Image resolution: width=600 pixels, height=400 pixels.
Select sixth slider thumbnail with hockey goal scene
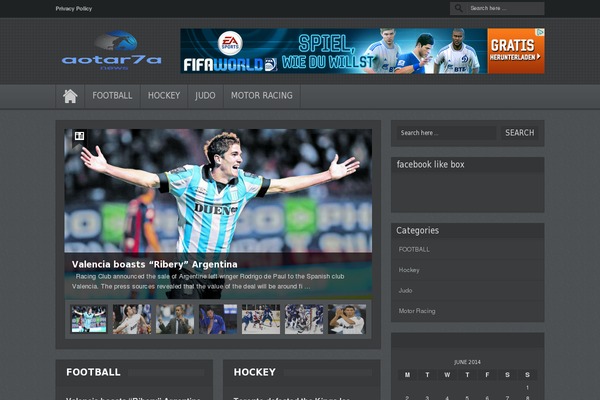[304, 319]
